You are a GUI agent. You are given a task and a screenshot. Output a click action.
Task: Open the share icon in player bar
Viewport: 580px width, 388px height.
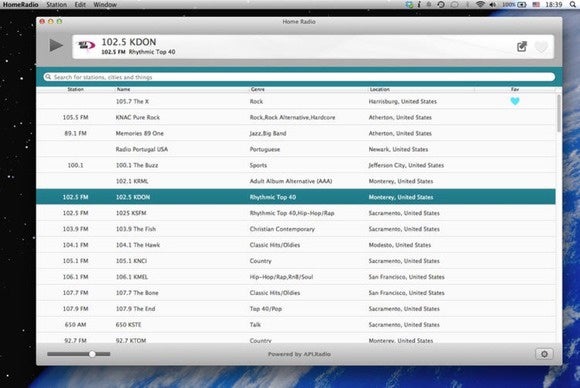522,47
